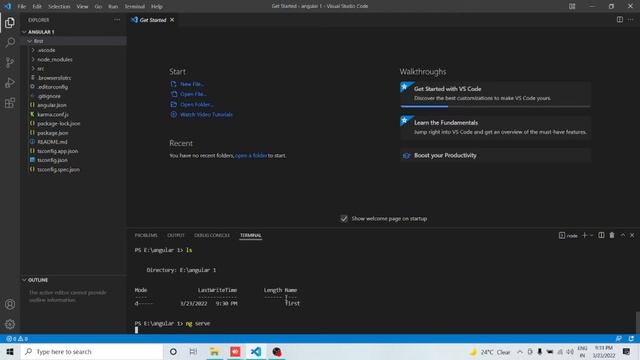The width and height of the screenshot is (640, 360).
Task: Open the Explorer view in activity bar
Action: pyautogui.click(x=10, y=22)
